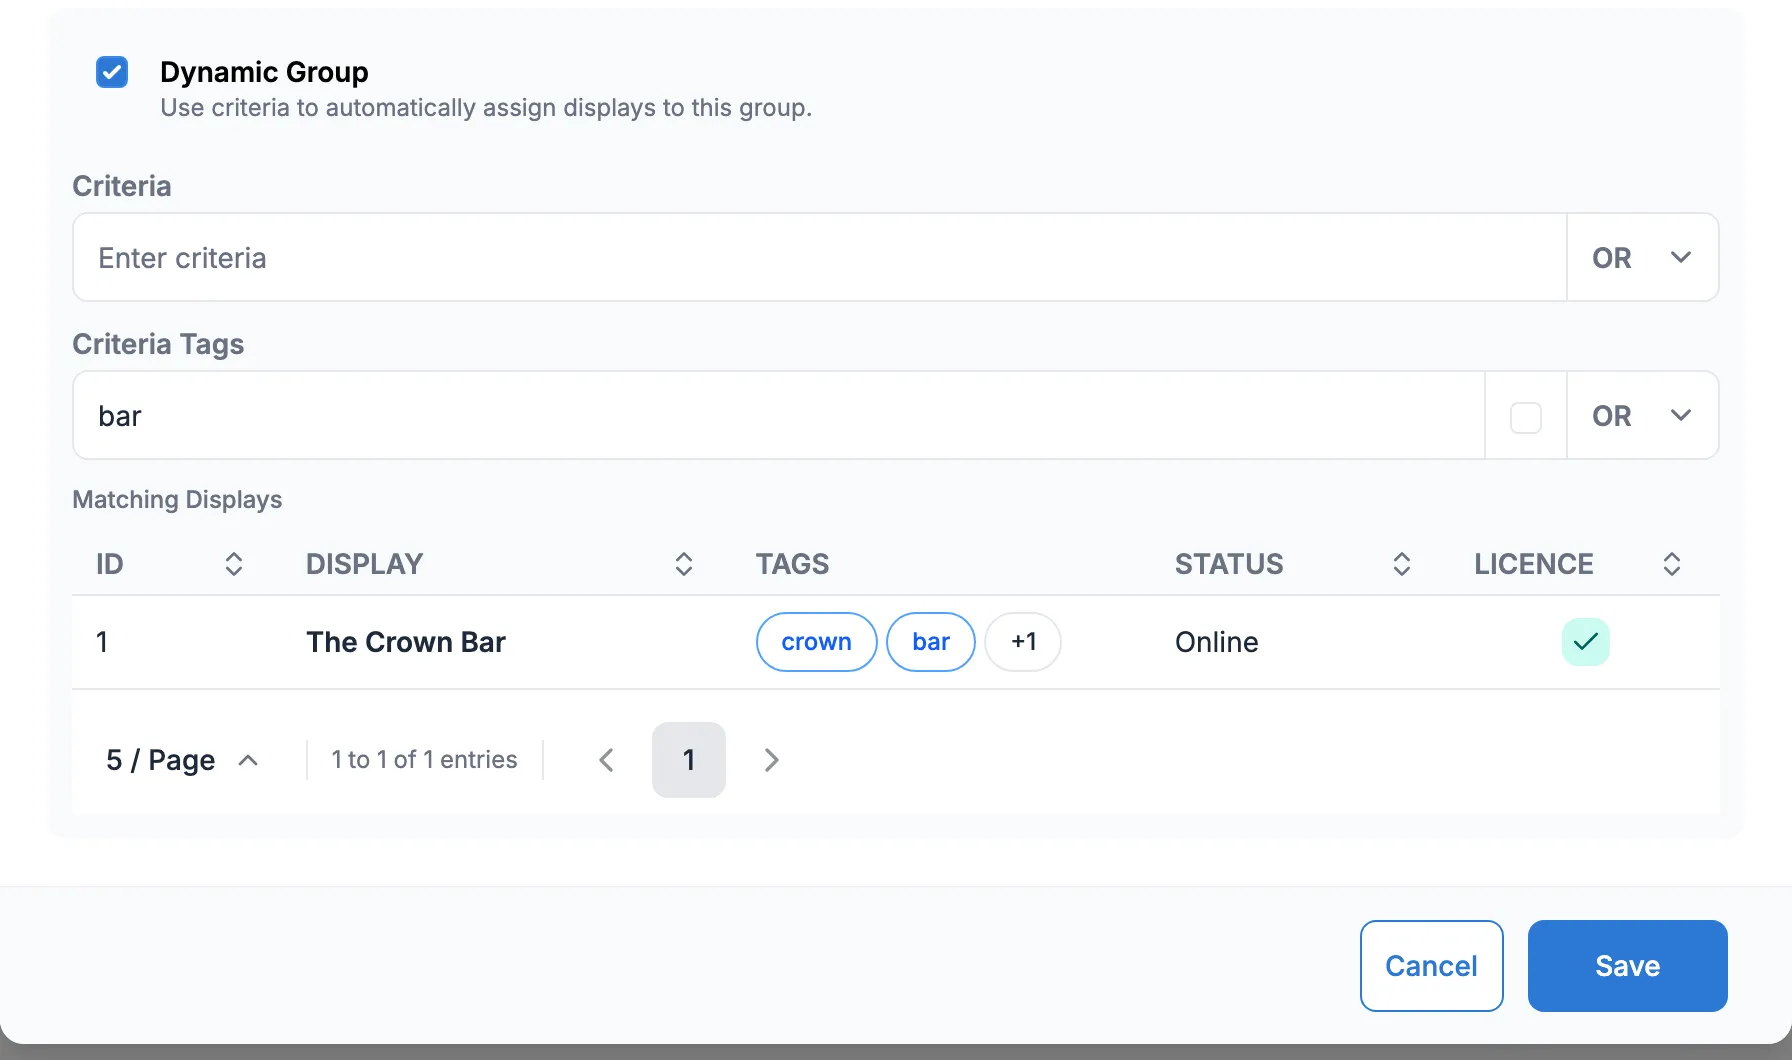Click the Criteria Tags field containing bar
Image resolution: width=1792 pixels, height=1060 pixels.
point(778,415)
